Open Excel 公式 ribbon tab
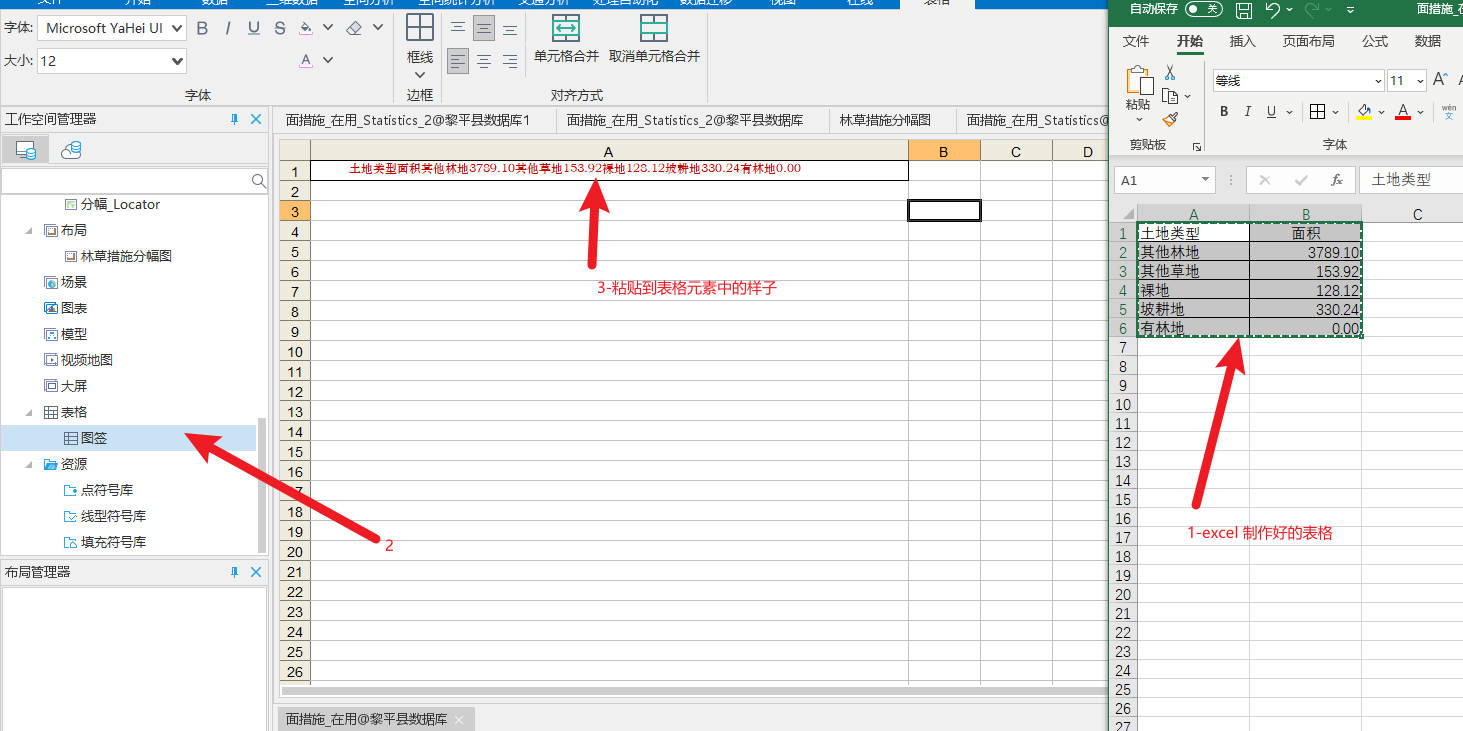This screenshot has height=731, width=1463. pos(1375,41)
